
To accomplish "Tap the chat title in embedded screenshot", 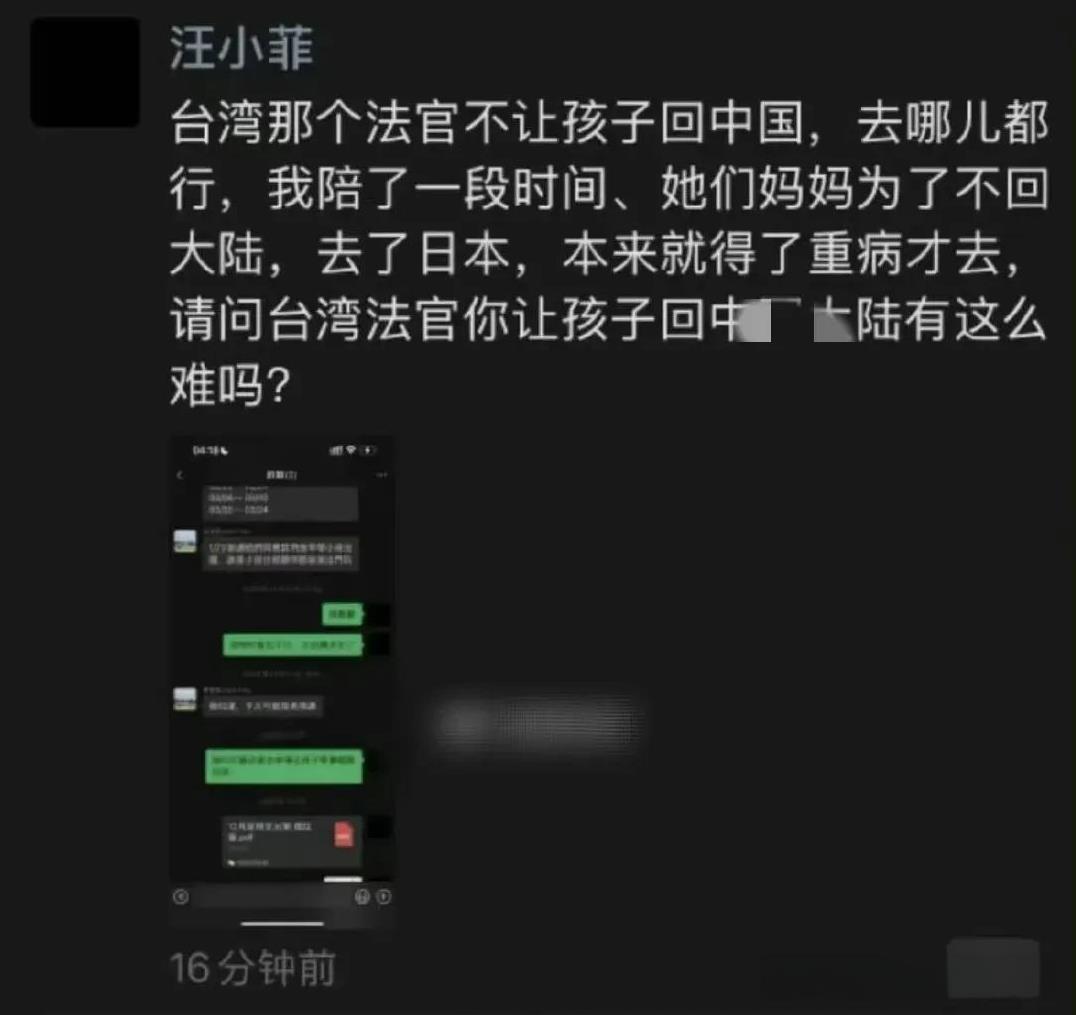I will 281,475.
